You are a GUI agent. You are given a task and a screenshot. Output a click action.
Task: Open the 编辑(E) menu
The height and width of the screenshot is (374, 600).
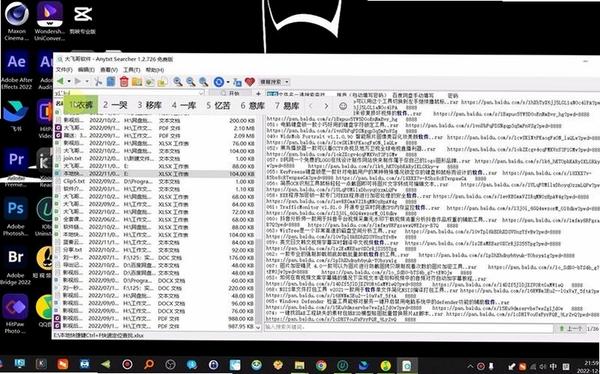(x=86, y=70)
